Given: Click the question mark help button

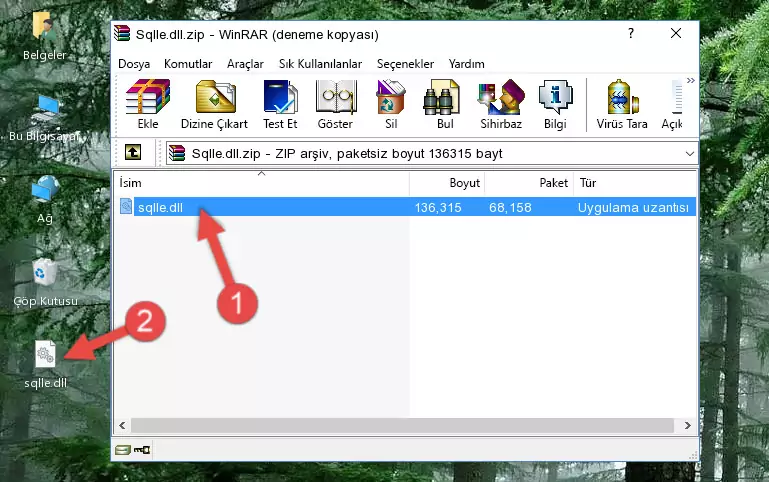Looking at the screenshot, I should (x=631, y=33).
